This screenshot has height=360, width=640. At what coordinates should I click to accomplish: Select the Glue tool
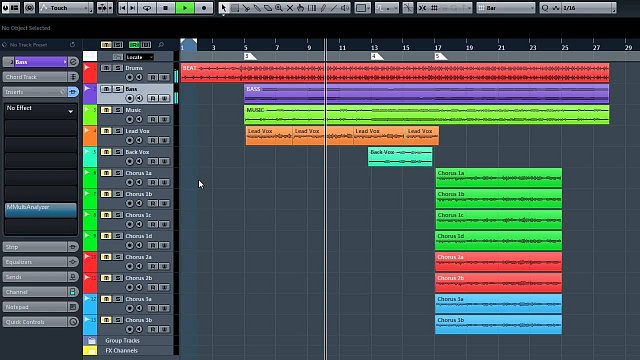coord(257,8)
